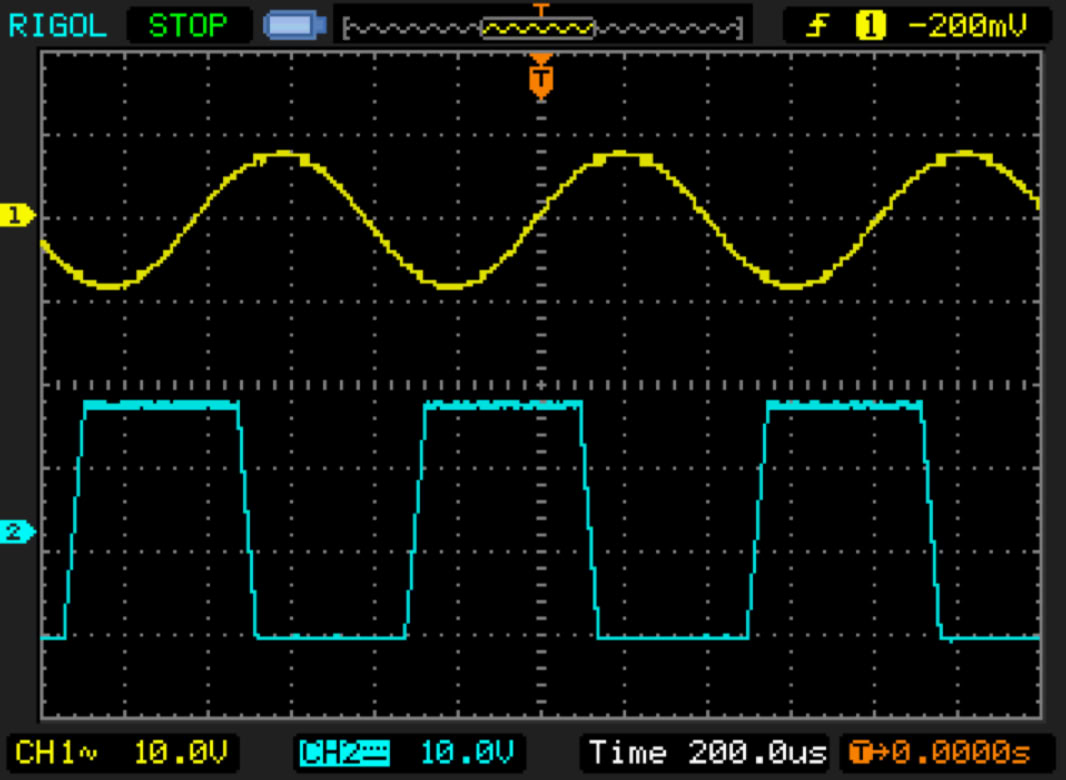Click the blue device icon beside STOP
The height and width of the screenshot is (780, 1066).
click(294, 25)
